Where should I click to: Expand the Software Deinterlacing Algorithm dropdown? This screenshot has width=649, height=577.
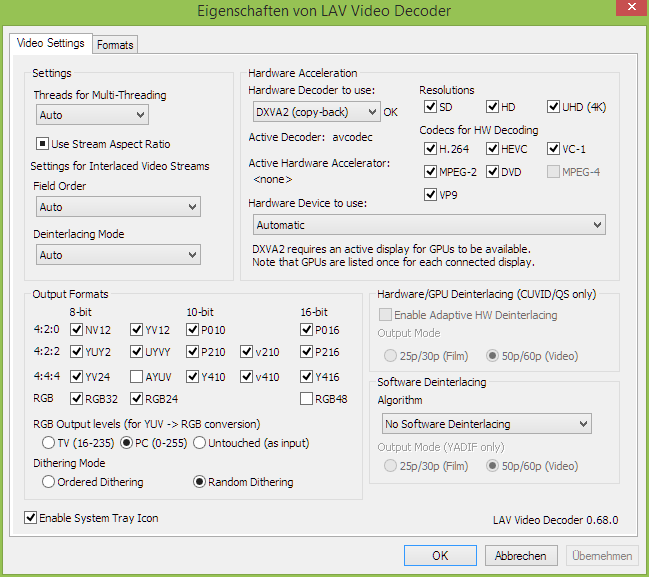[x=491, y=424]
